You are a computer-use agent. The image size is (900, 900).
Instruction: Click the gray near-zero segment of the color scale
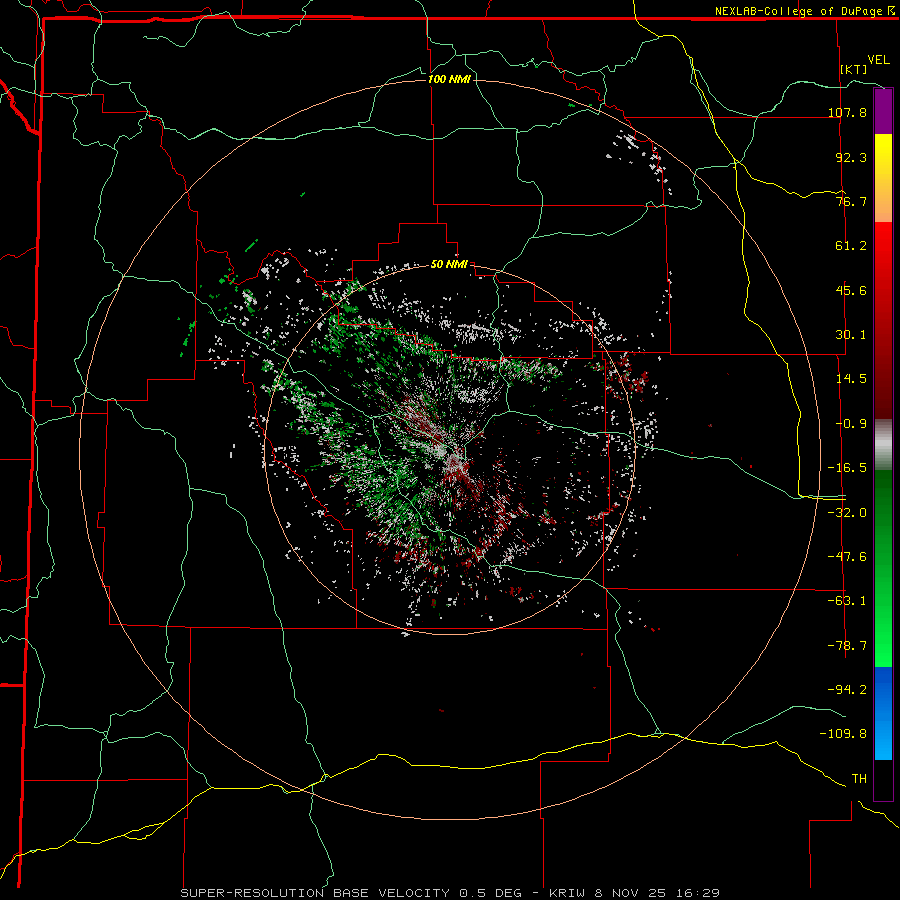click(883, 445)
